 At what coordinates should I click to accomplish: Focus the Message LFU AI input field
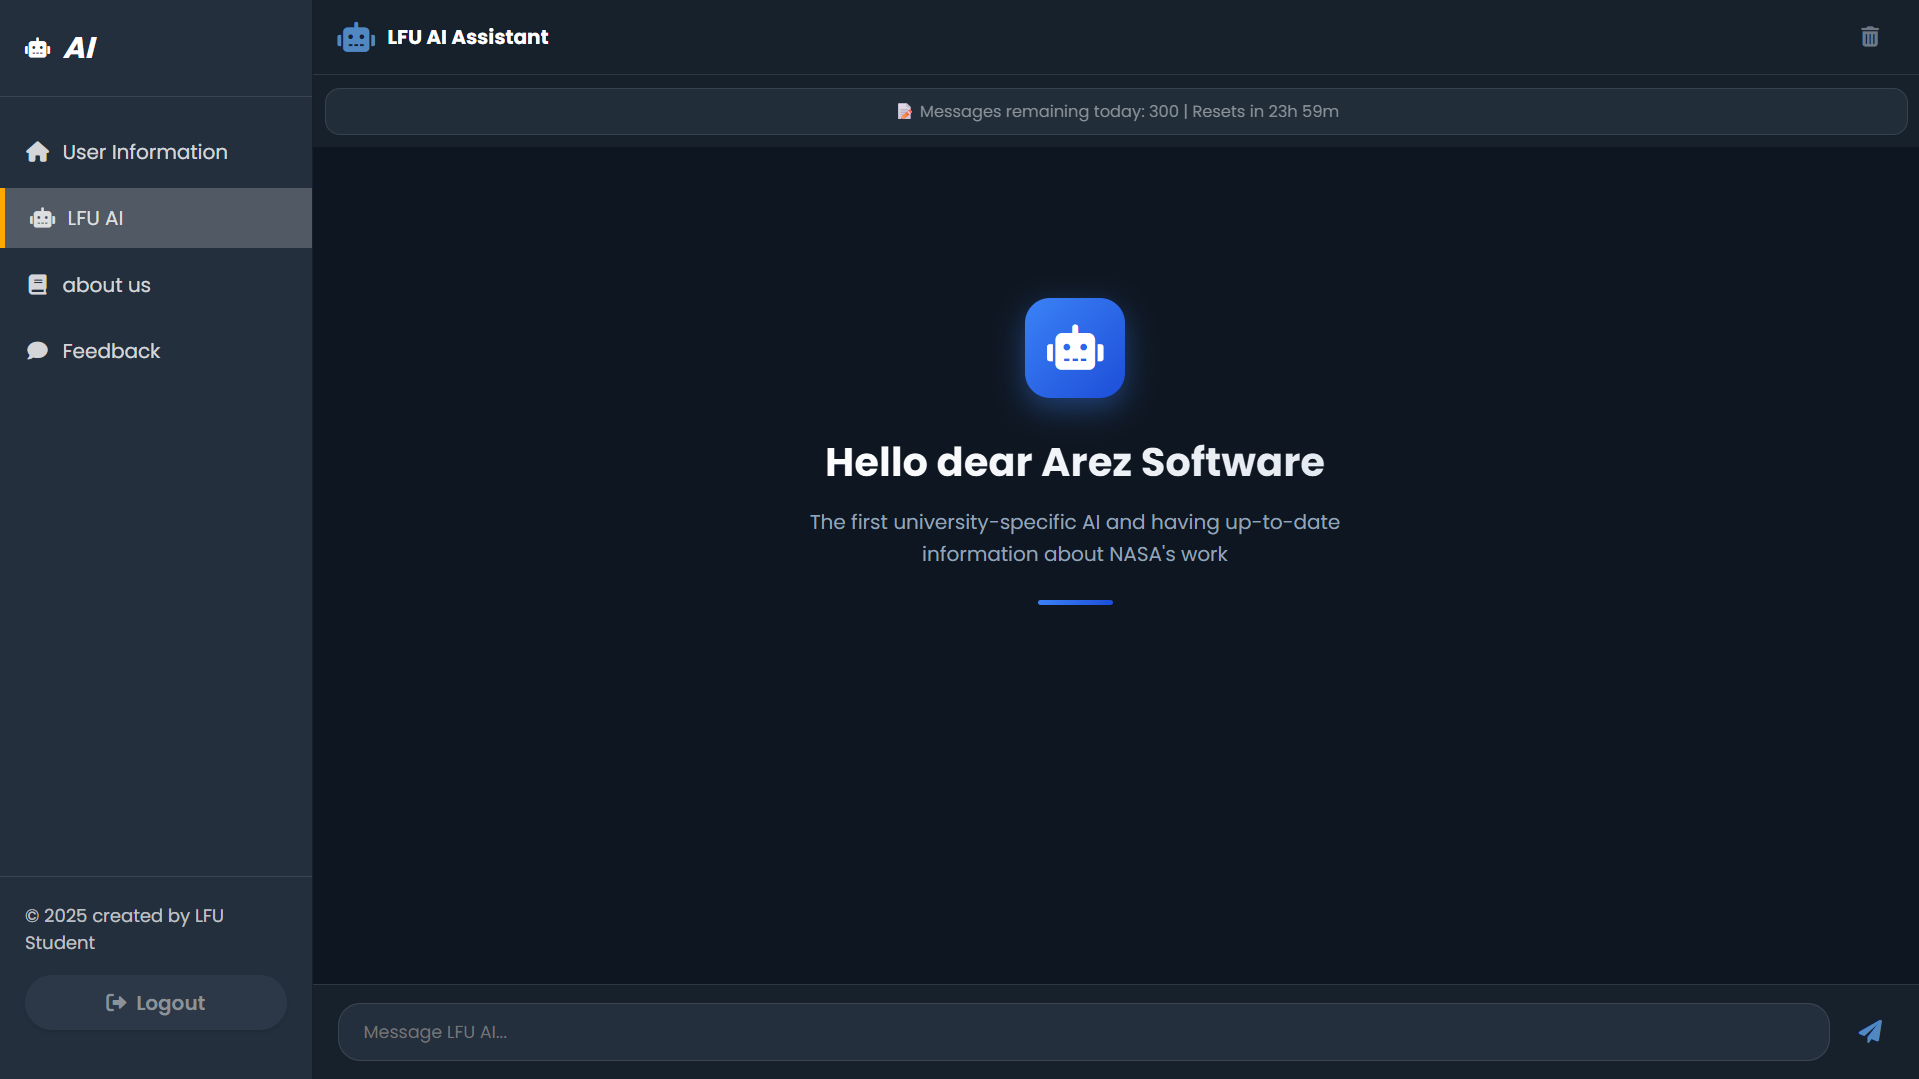coord(1083,1032)
